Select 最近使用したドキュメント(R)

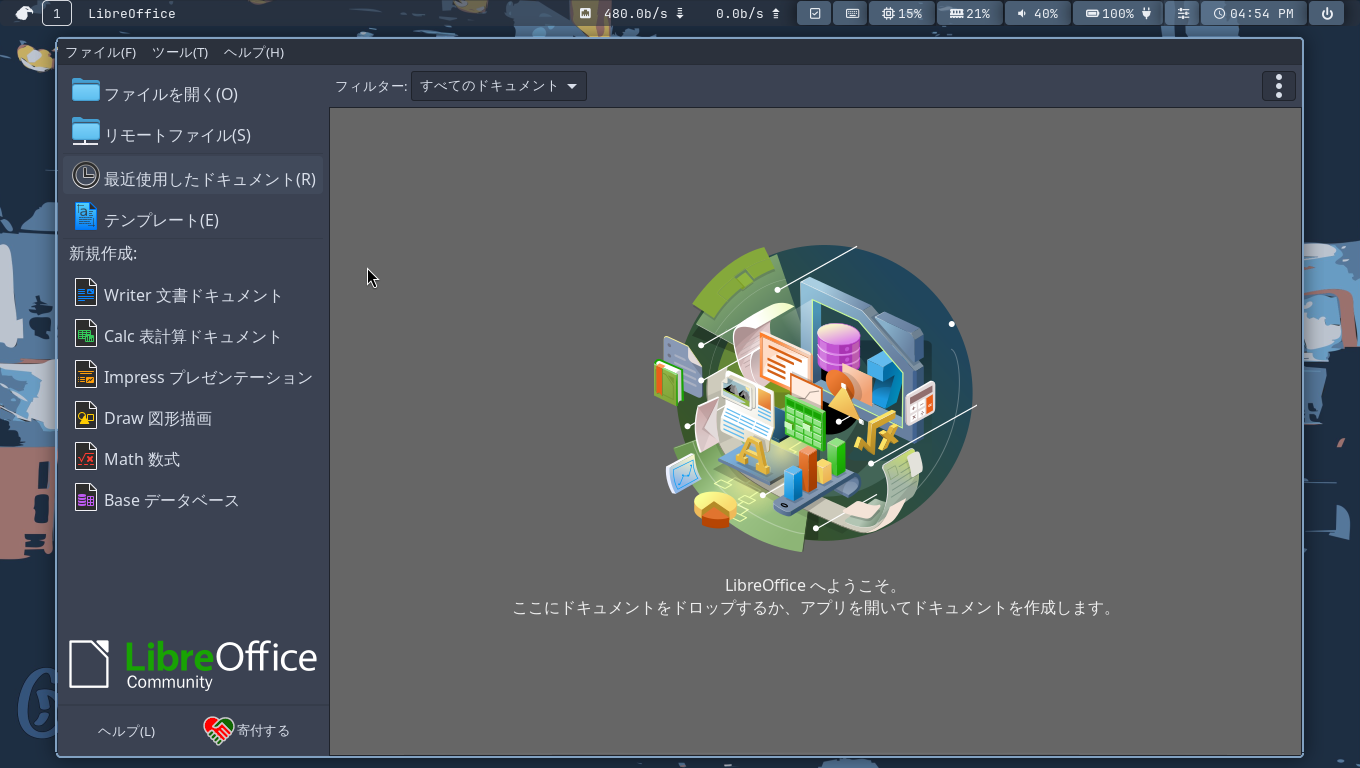click(x=193, y=177)
